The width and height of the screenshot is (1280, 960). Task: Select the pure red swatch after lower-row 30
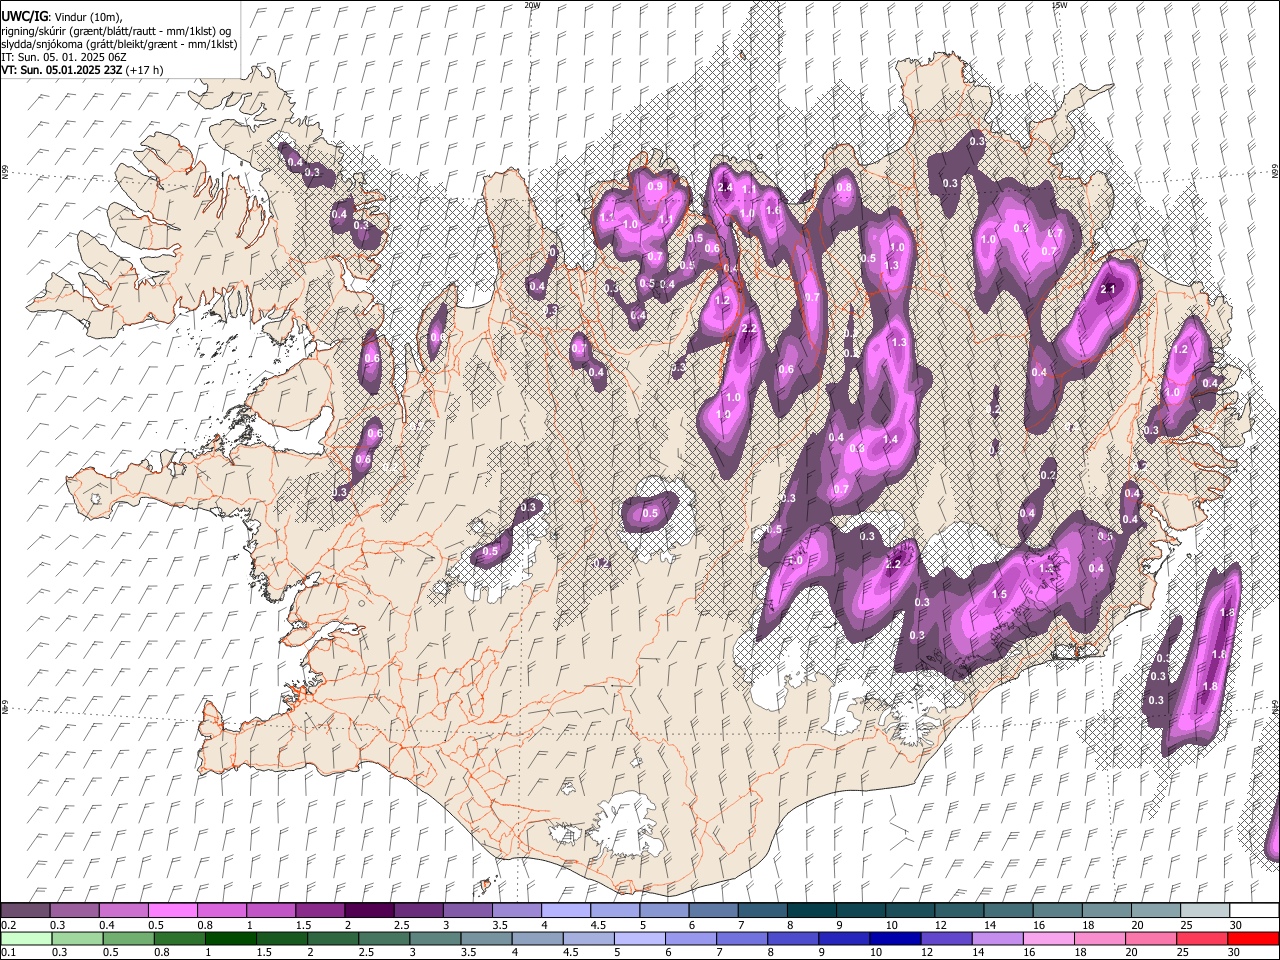click(1254, 938)
